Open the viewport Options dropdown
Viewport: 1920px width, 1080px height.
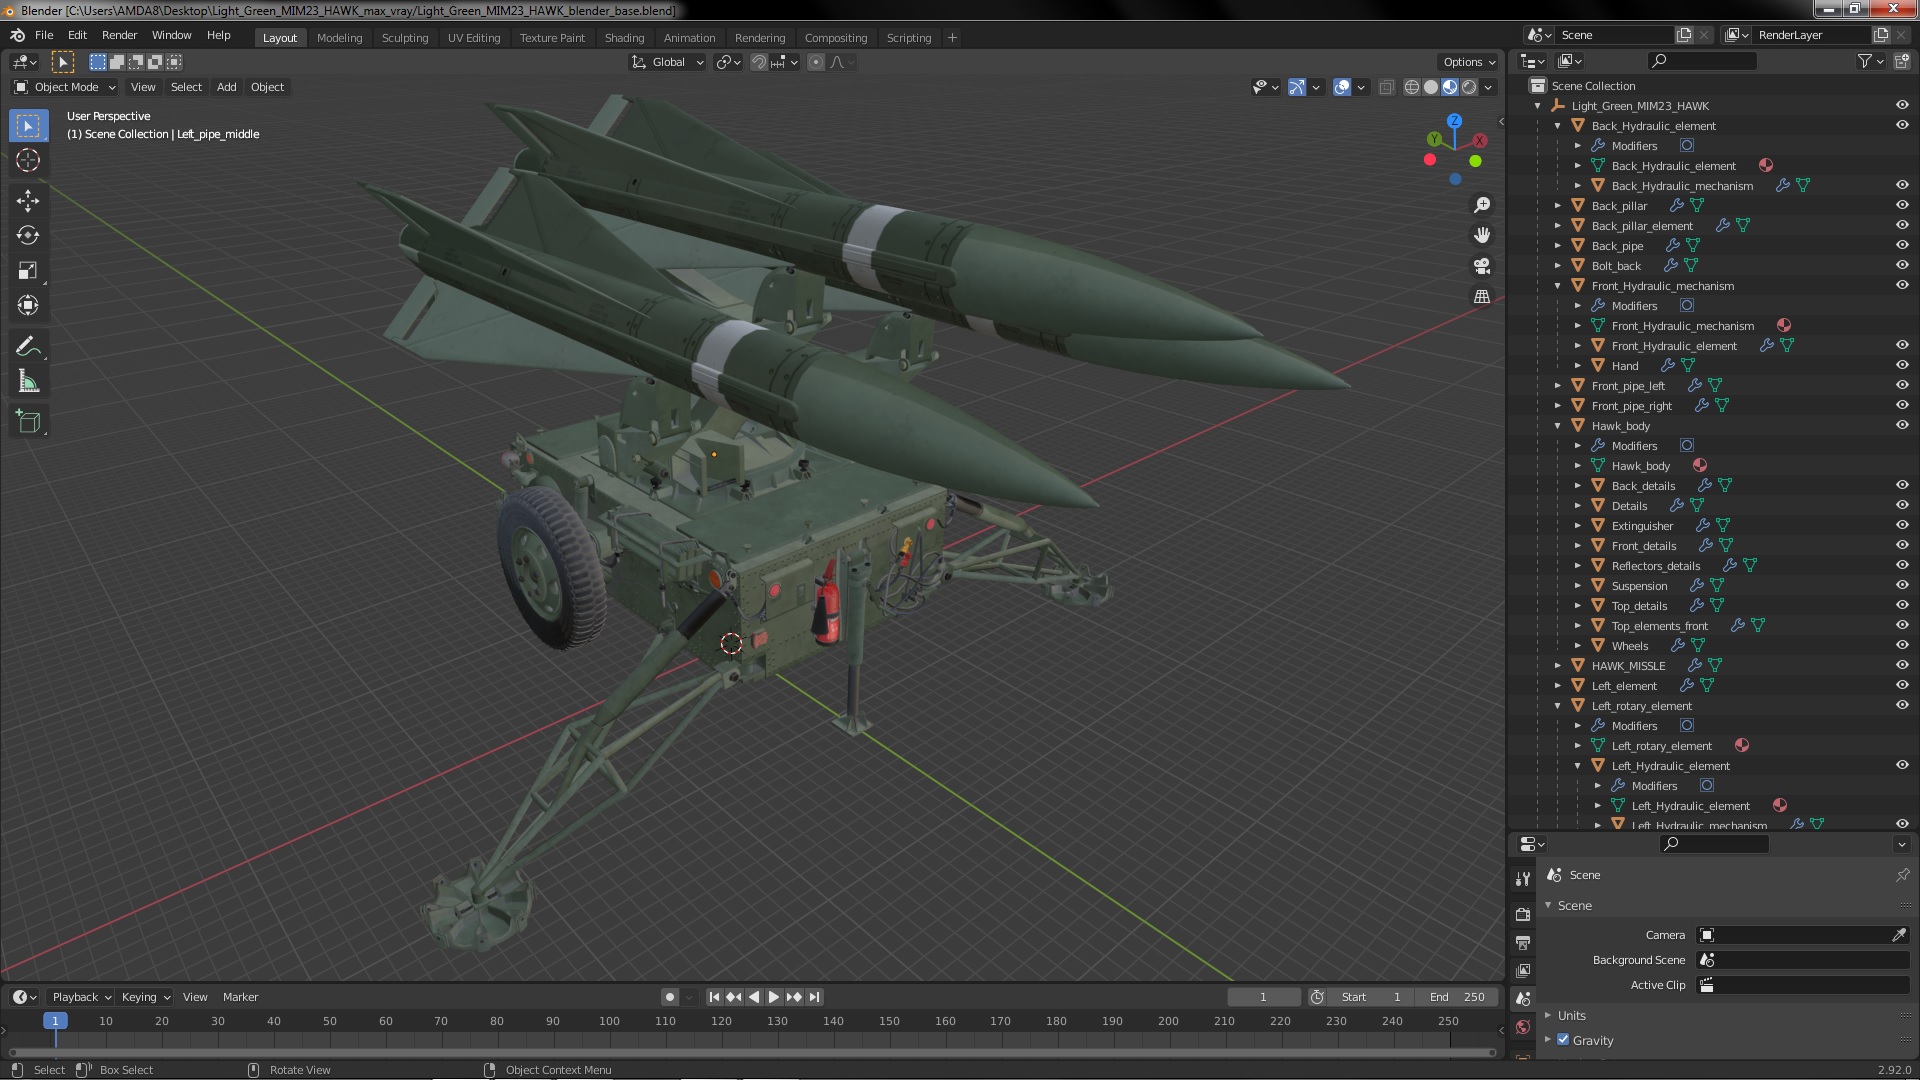point(1468,62)
